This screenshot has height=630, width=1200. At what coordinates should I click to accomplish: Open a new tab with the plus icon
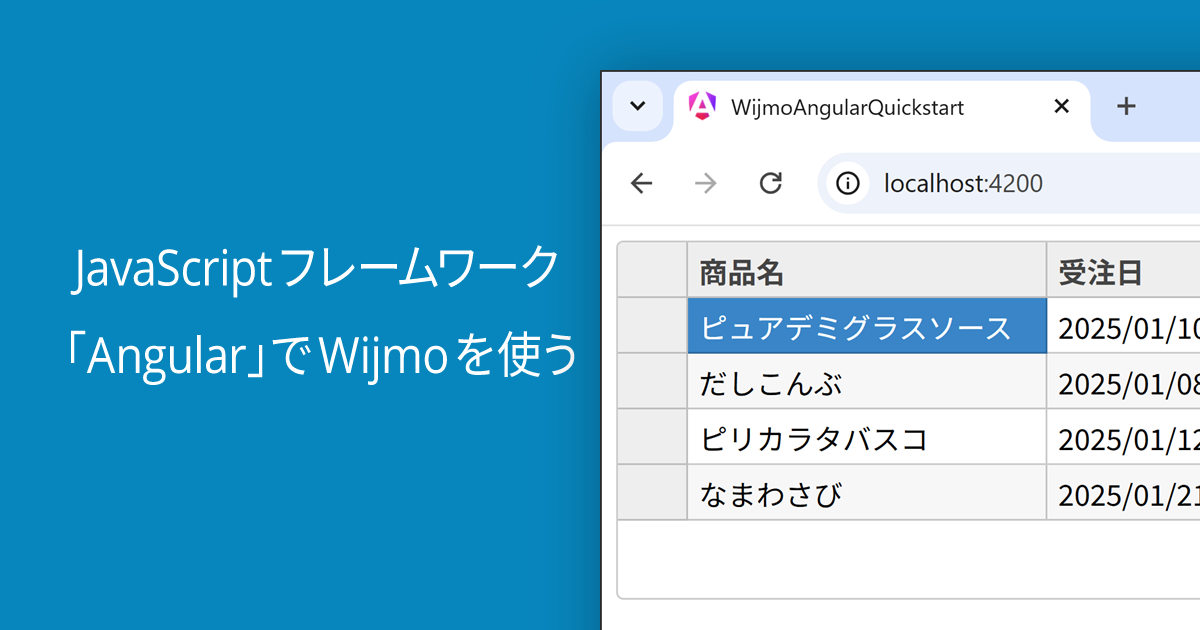coord(1126,106)
